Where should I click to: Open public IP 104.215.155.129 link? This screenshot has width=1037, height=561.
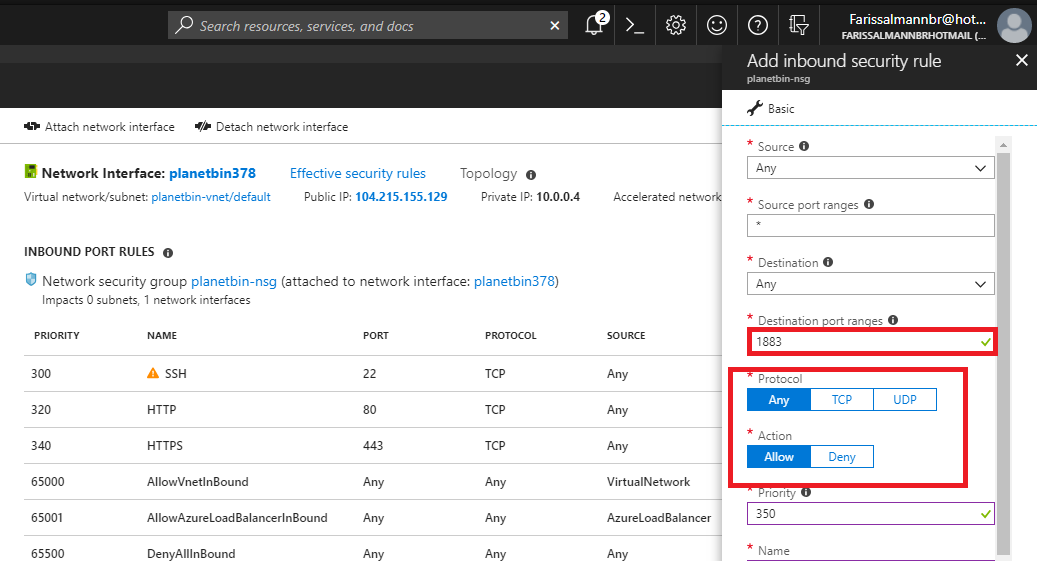(x=401, y=196)
